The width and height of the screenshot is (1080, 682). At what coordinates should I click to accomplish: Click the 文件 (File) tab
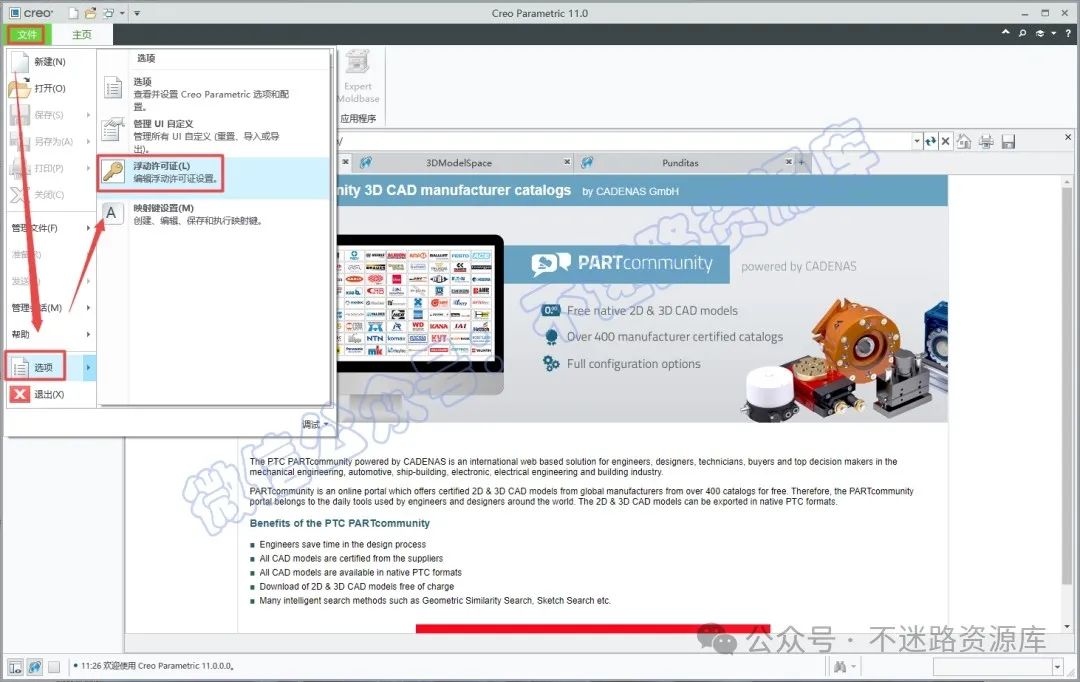click(x=26, y=34)
